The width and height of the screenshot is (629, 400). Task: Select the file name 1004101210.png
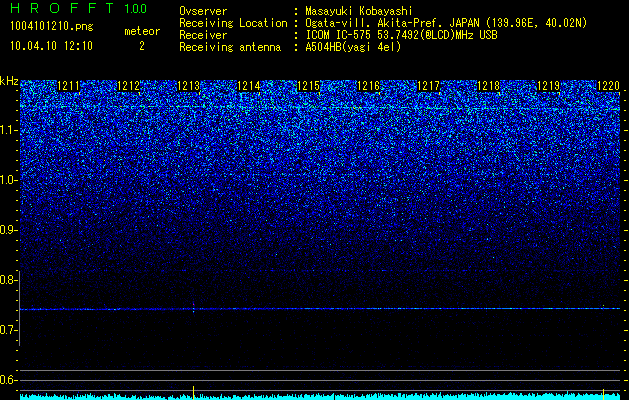[52, 27]
